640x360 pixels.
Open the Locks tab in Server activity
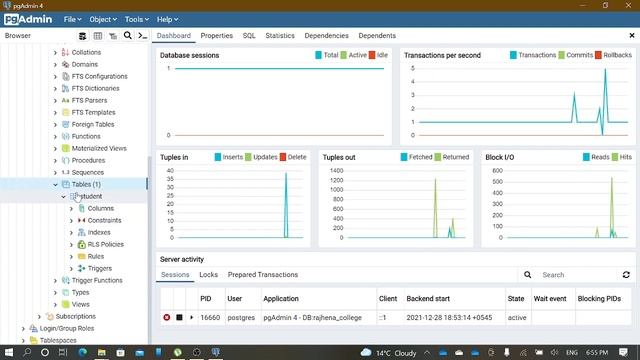click(209, 275)
